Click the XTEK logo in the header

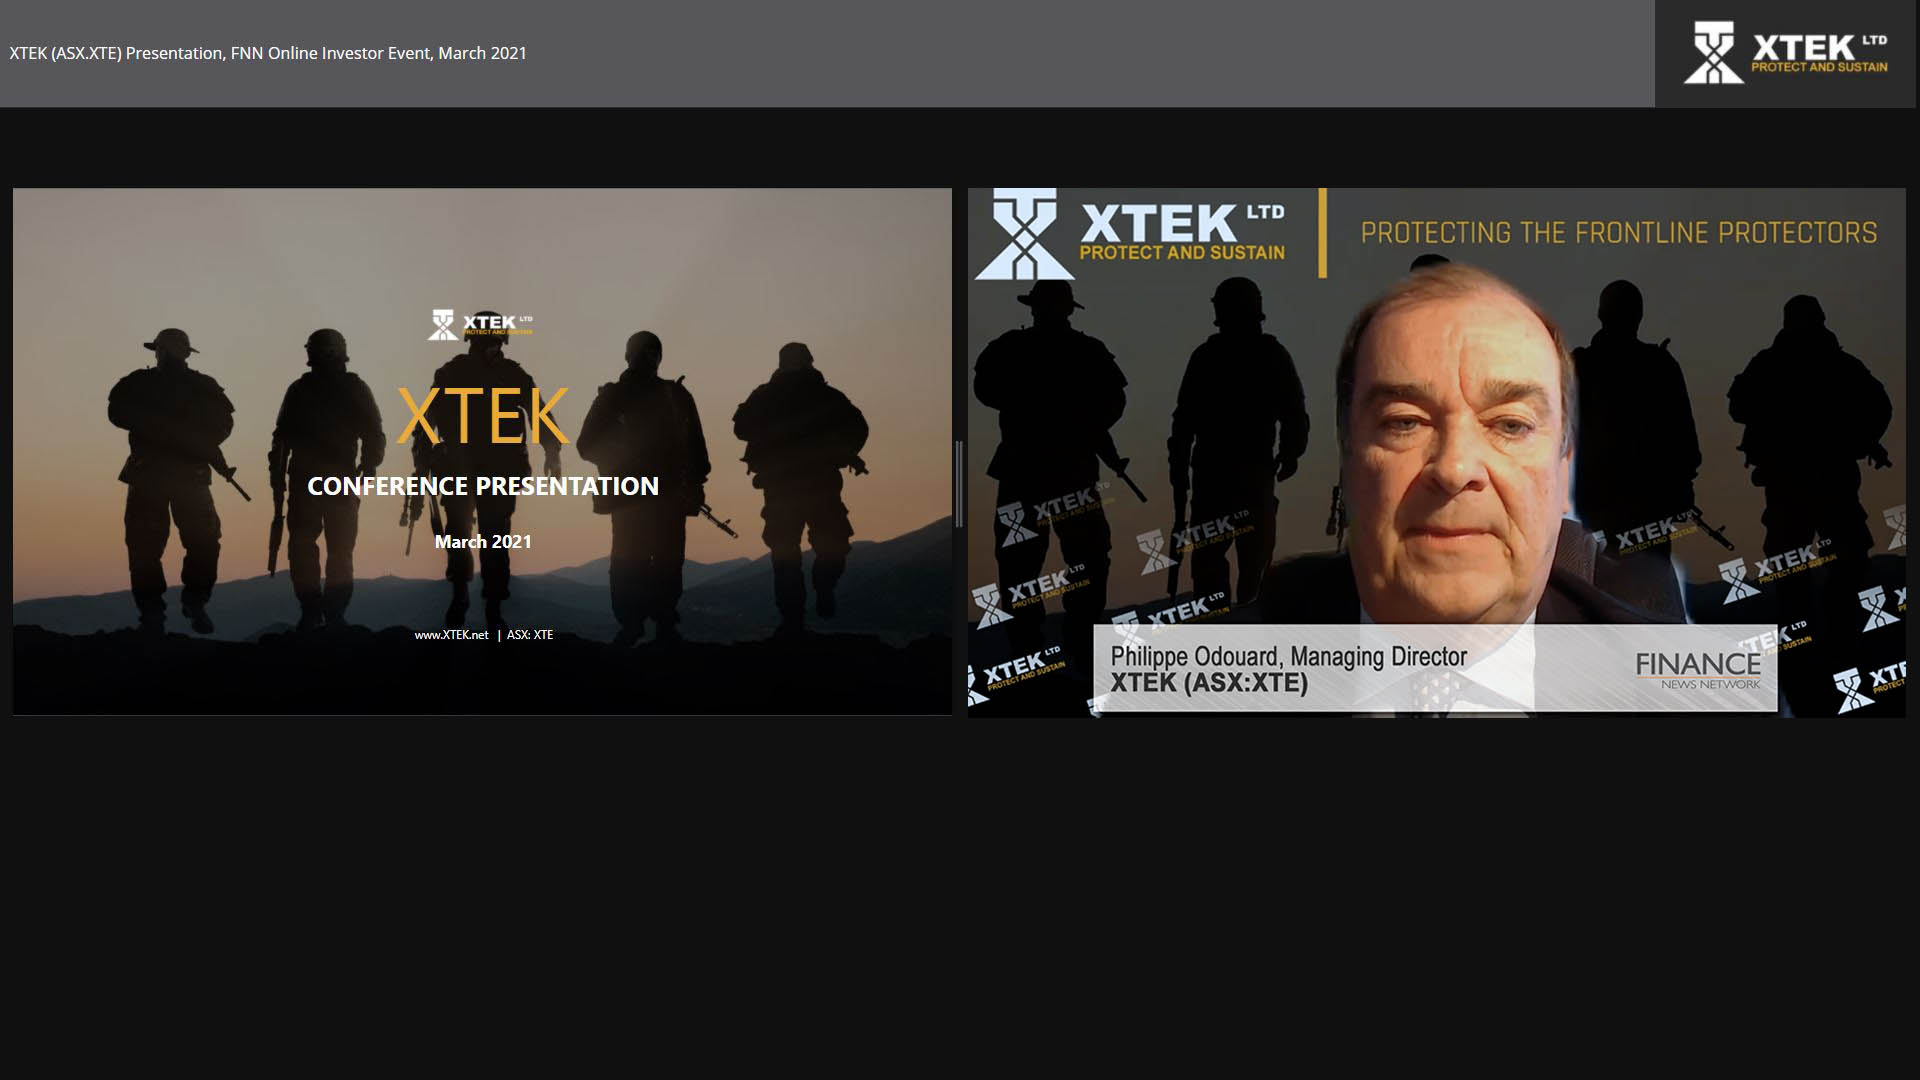click(x=1786, y=53)
